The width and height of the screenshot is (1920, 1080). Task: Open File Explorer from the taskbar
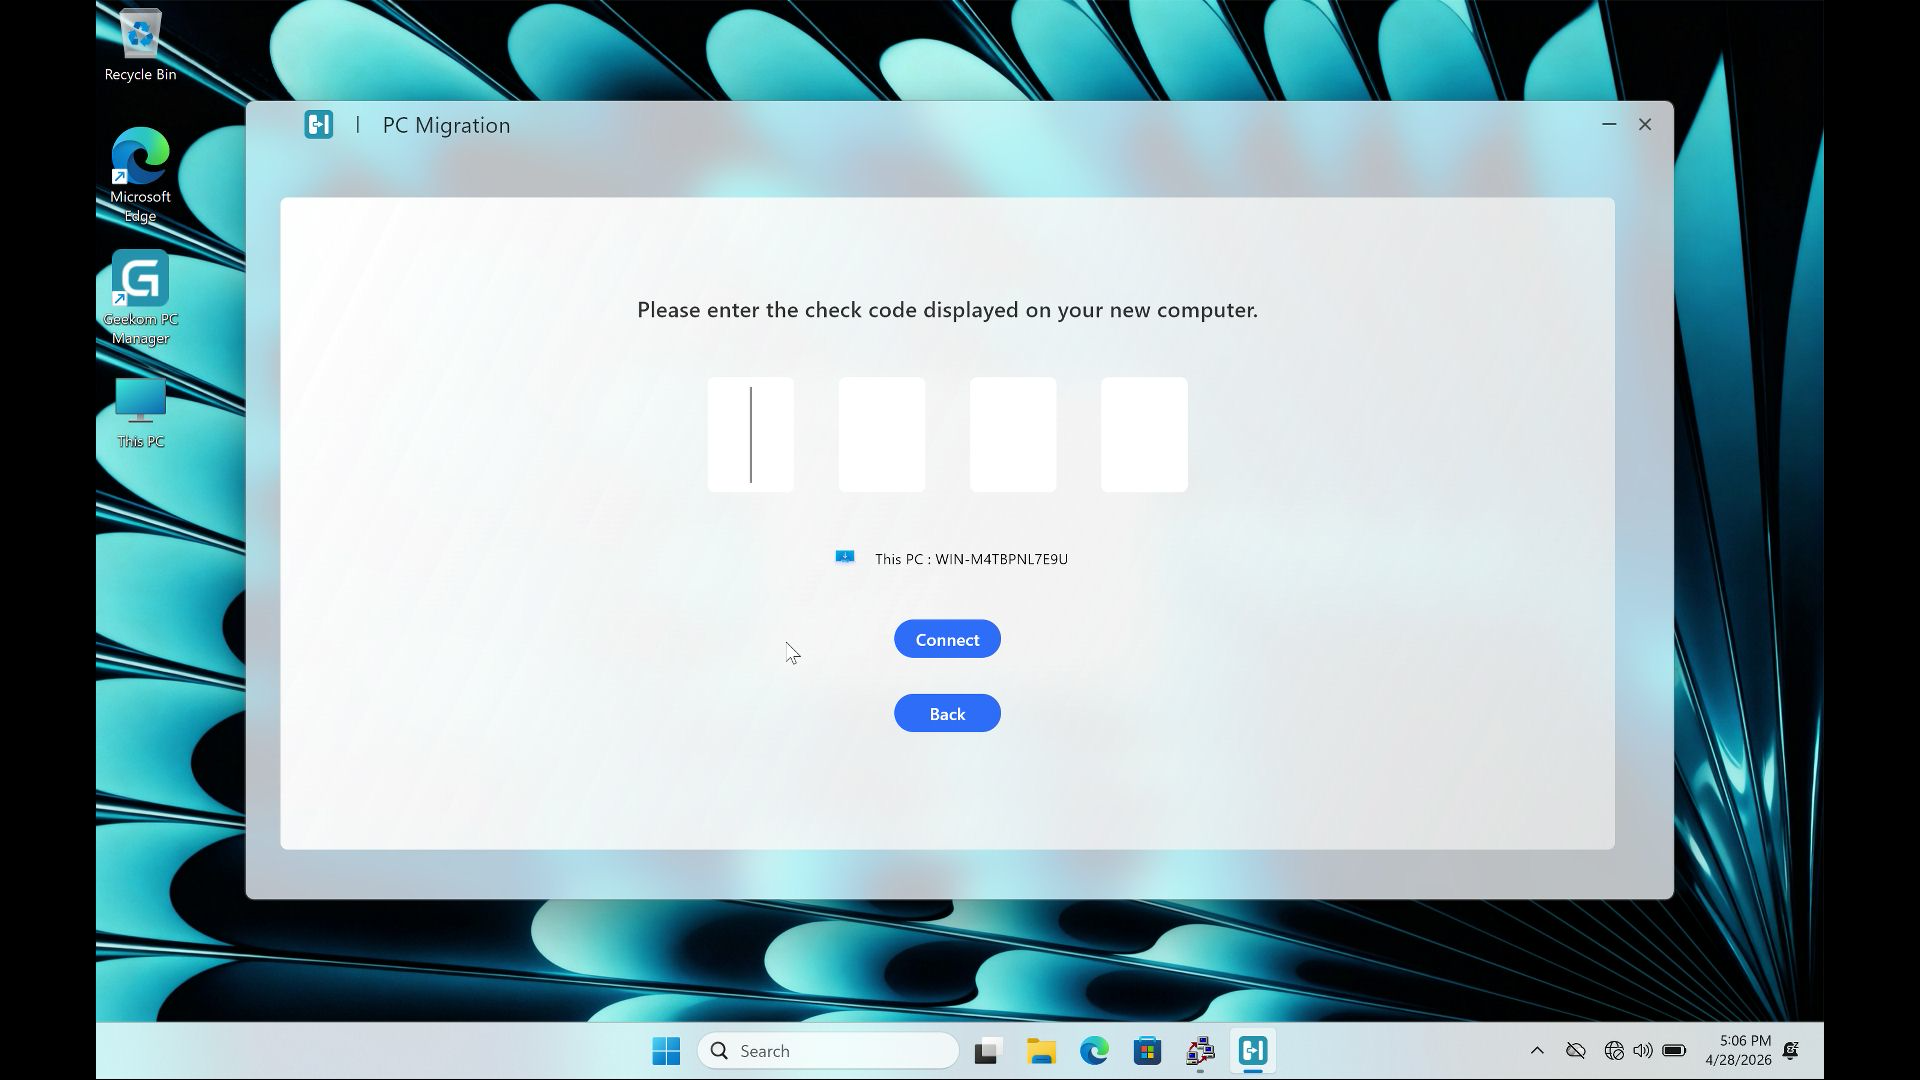click(x=1041, y=1051)
